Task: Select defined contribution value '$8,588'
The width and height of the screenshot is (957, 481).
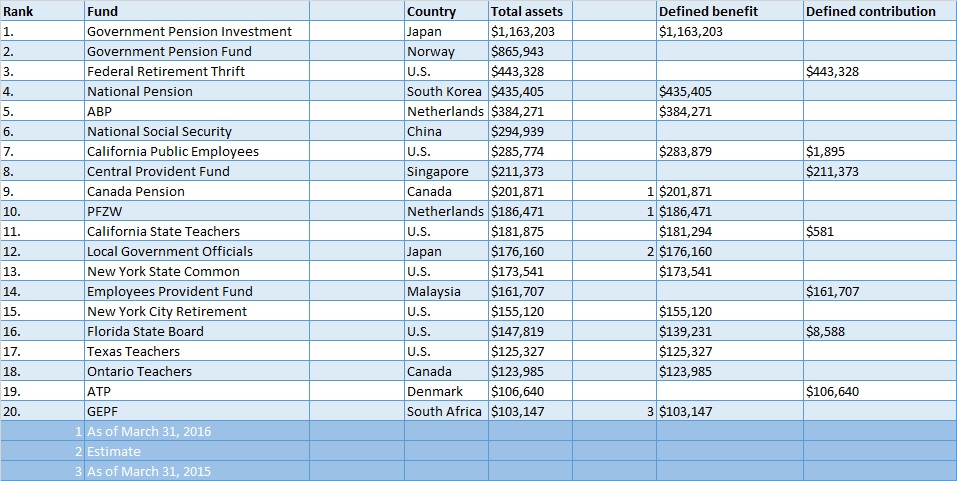Action: pyautogui.click(x=880, y=331)
